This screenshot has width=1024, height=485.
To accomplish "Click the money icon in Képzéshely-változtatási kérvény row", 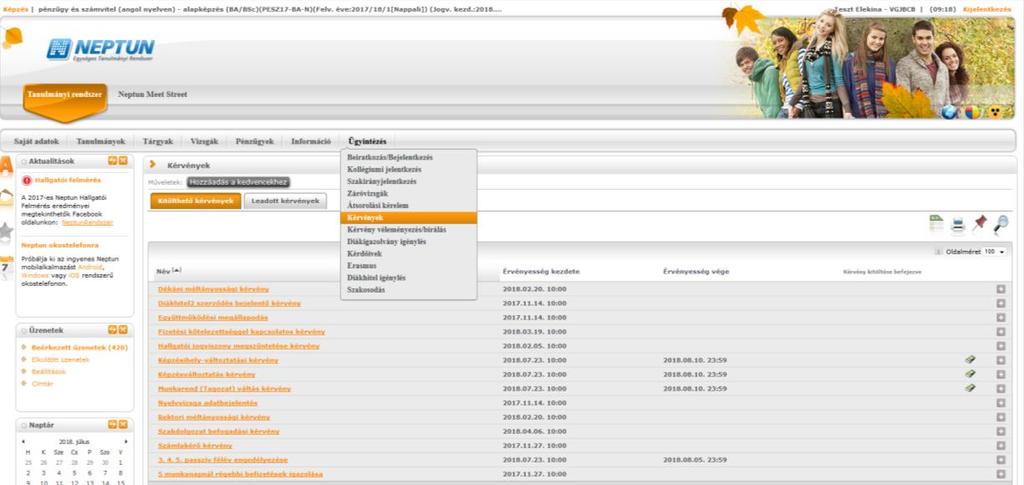I will (x=970, y=360).
